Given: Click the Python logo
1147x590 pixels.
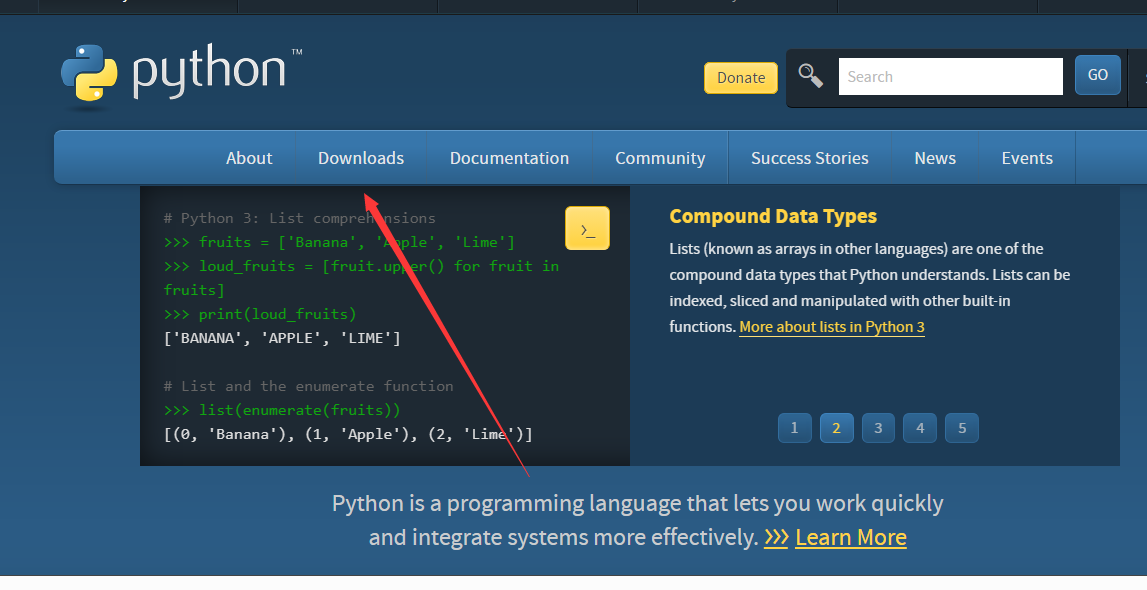Looking at the screenshot, I should coord(175,74).
